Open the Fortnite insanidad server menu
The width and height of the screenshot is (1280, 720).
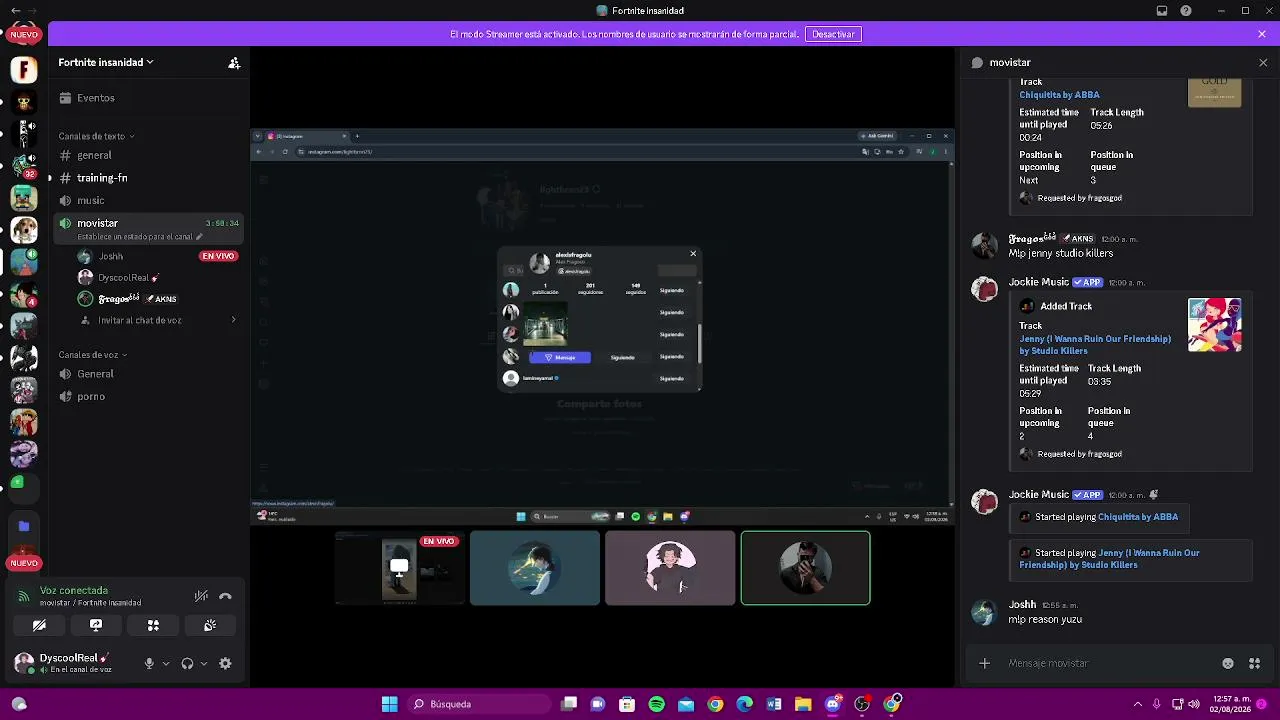[x=106, y=62]
